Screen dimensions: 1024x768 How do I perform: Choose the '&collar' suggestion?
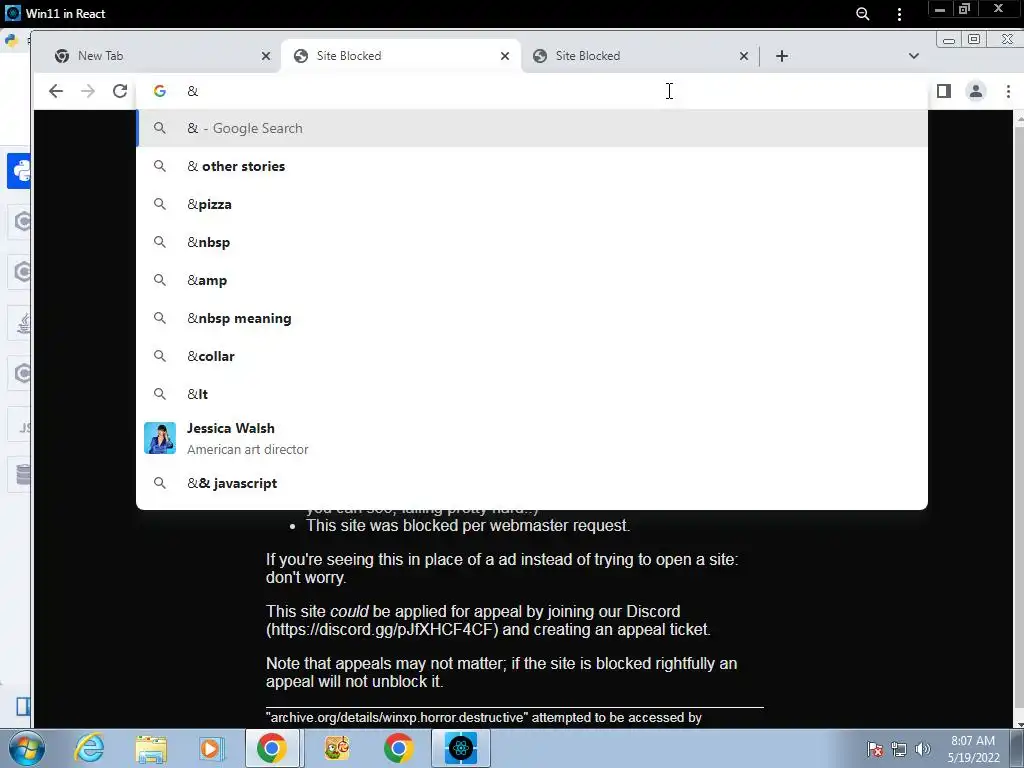[532, 356]
